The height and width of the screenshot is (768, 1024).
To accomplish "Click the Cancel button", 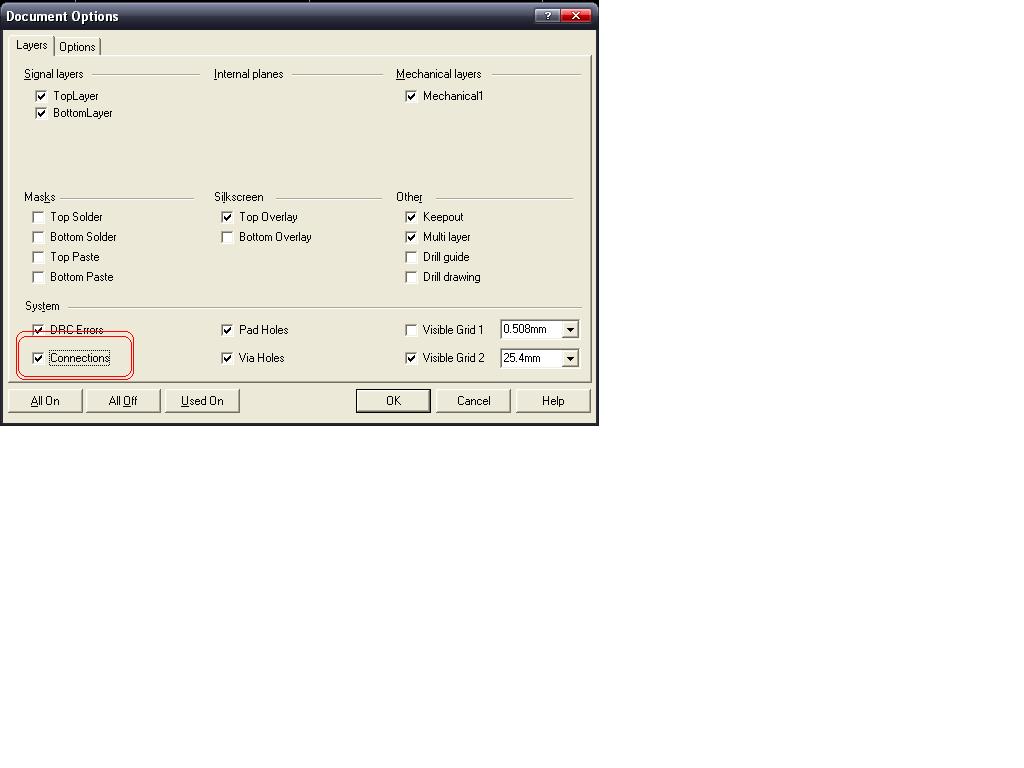I will tap(473, 401).
